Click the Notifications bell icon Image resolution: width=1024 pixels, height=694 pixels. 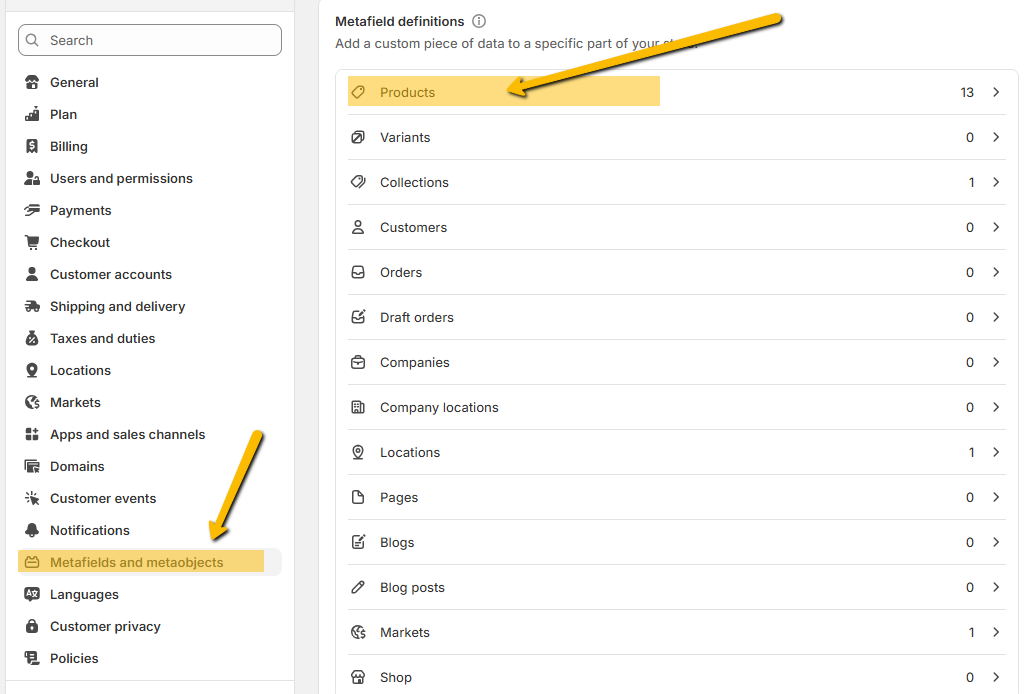(x=32, y=530)
